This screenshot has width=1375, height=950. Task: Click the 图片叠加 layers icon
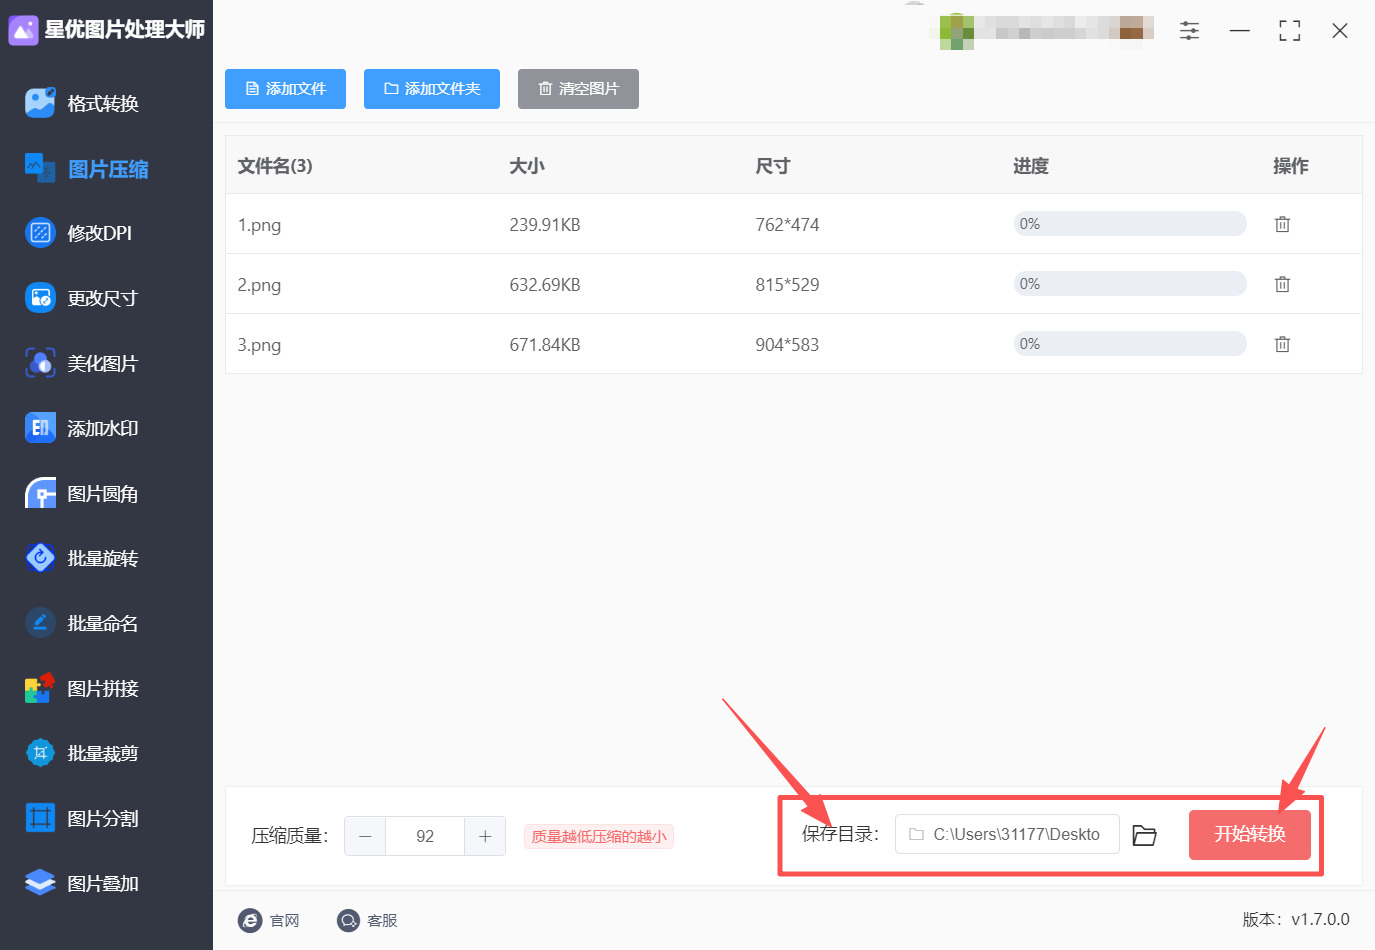click(40, 883)
